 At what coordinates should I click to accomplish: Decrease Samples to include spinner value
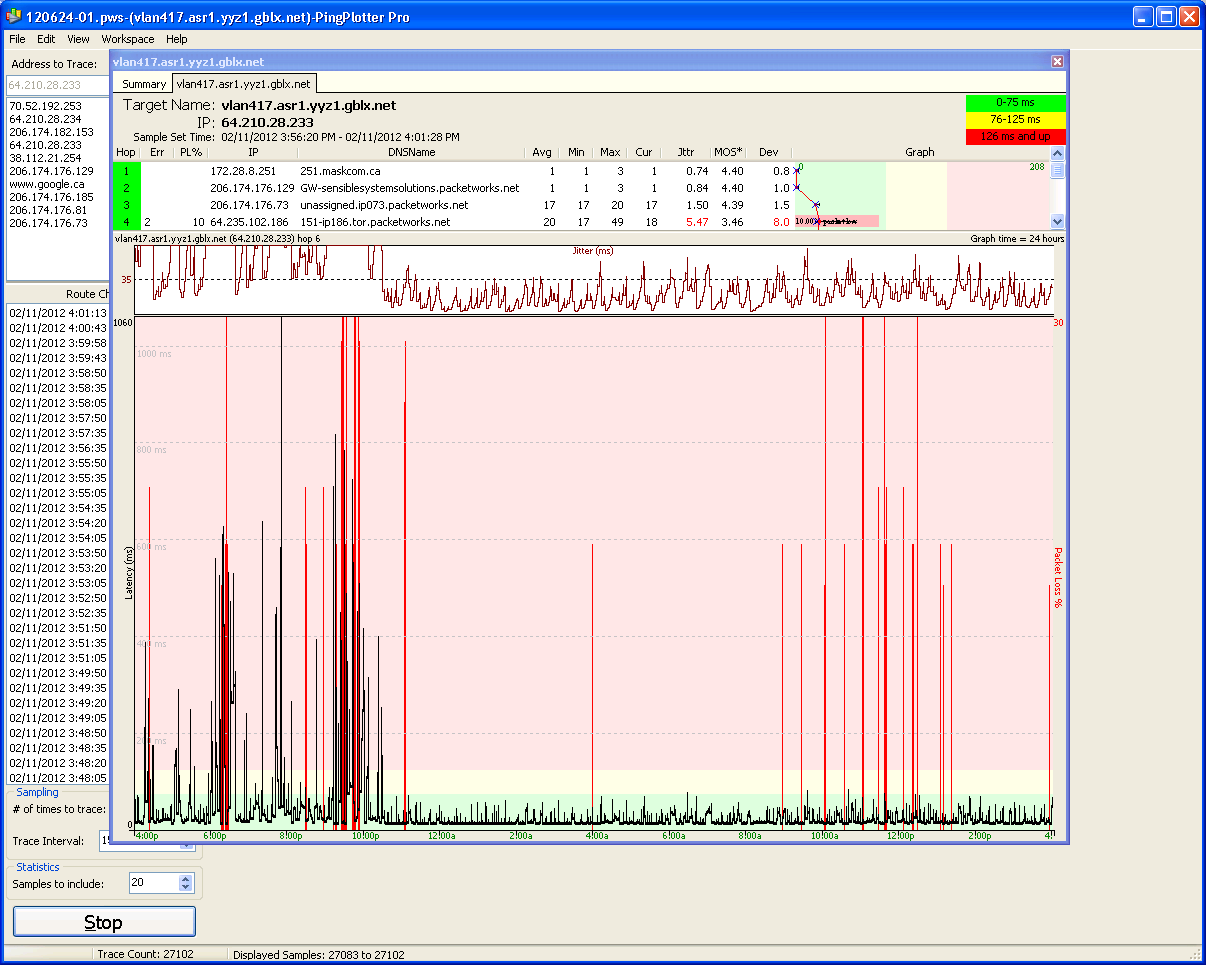pyautogui.click(x=184, y=887)
